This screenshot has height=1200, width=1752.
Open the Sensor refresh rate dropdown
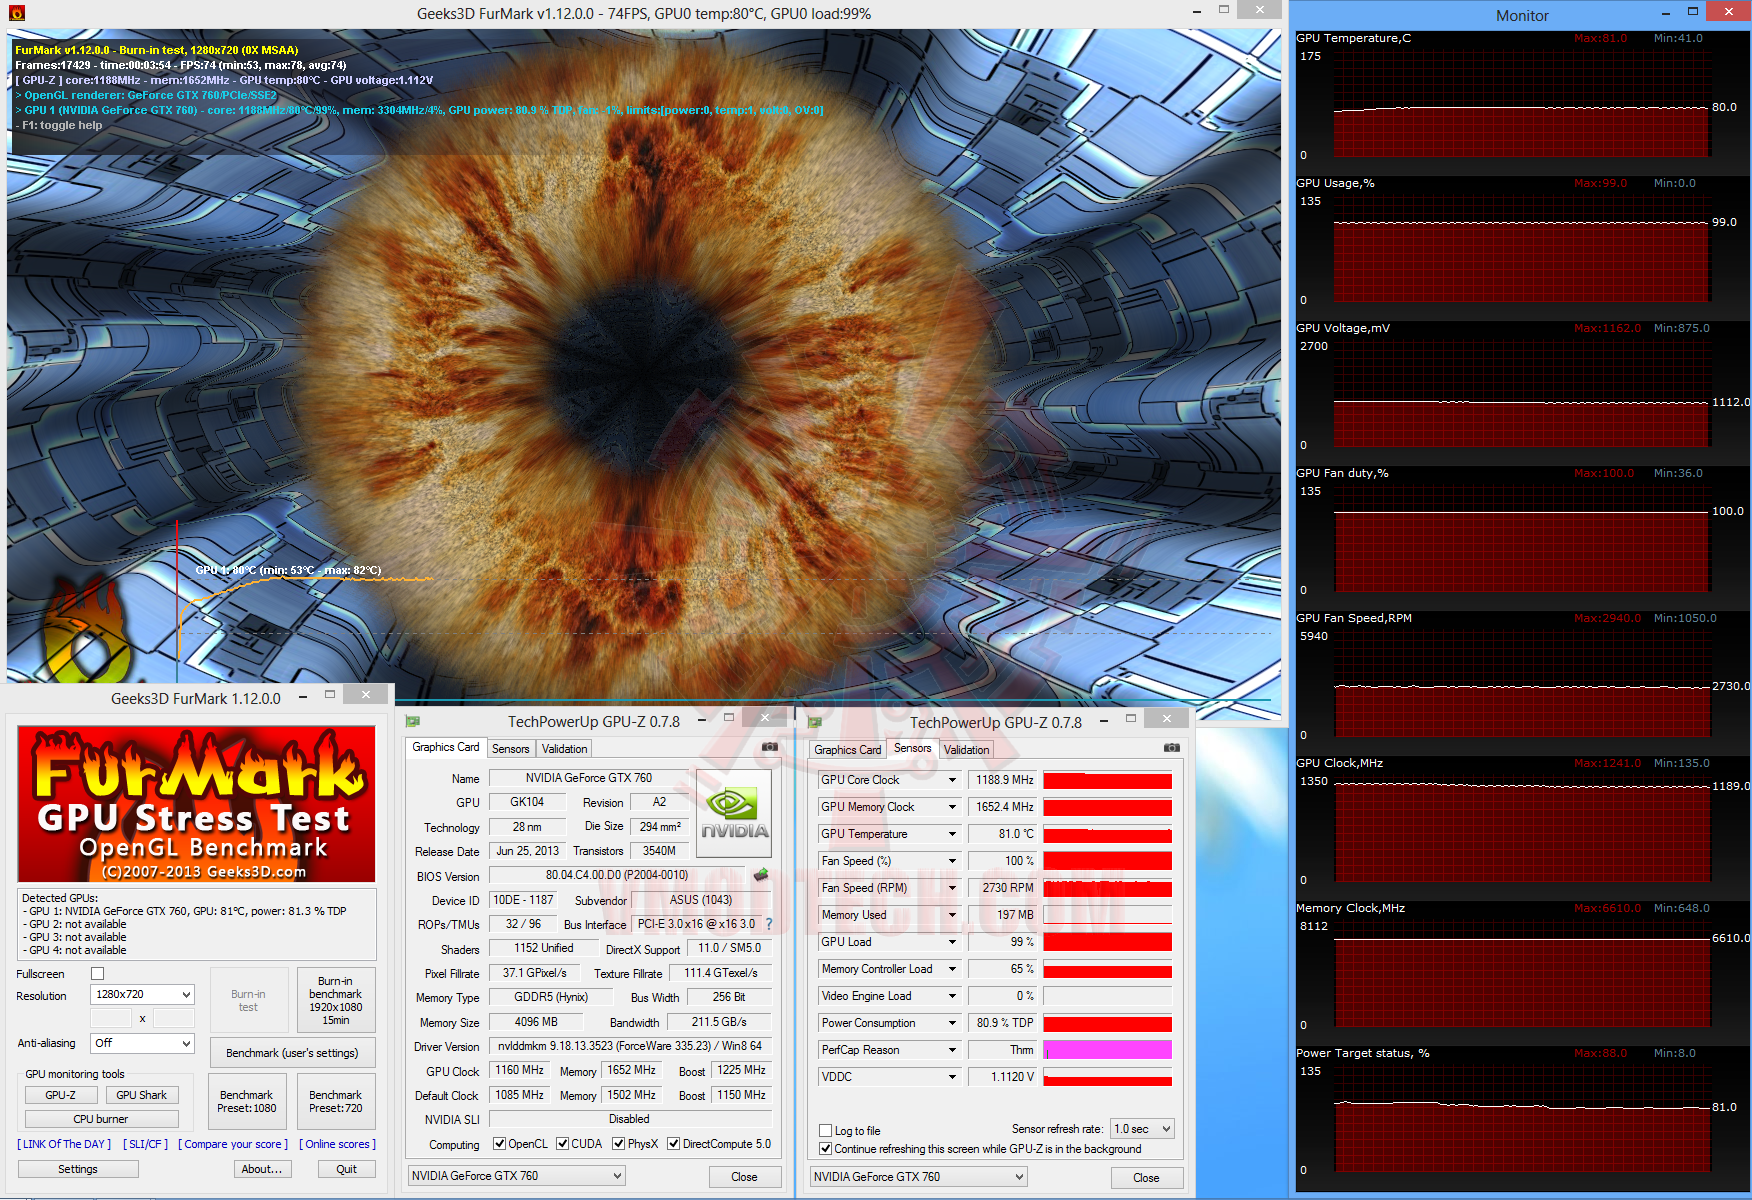1142,1129
